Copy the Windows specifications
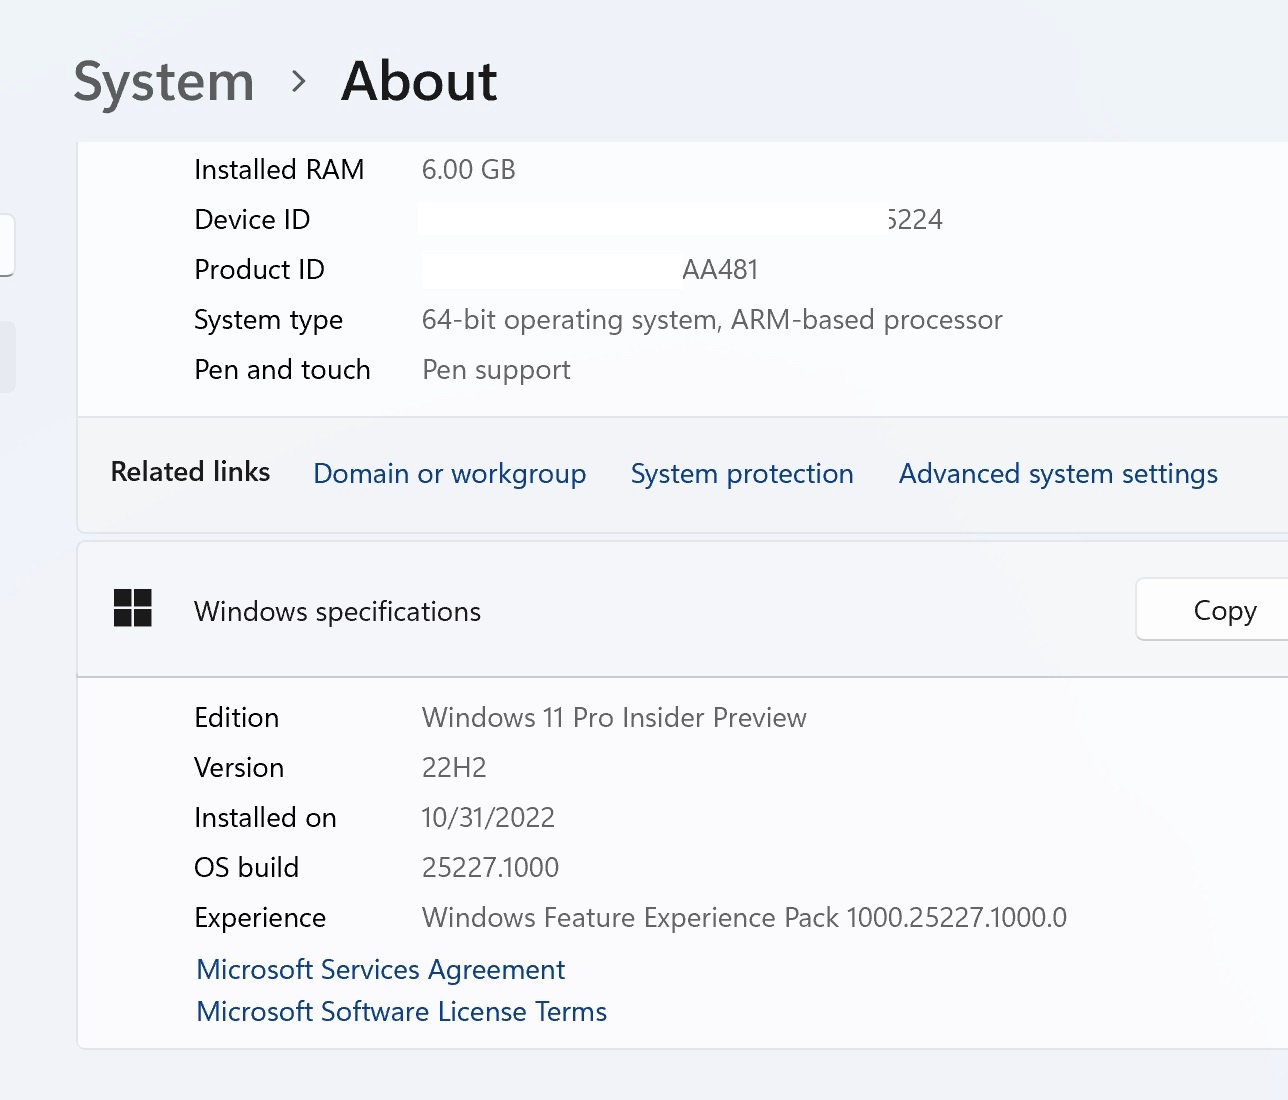The height and width of the screenshot is (1100, 1288). point(1224,610)
